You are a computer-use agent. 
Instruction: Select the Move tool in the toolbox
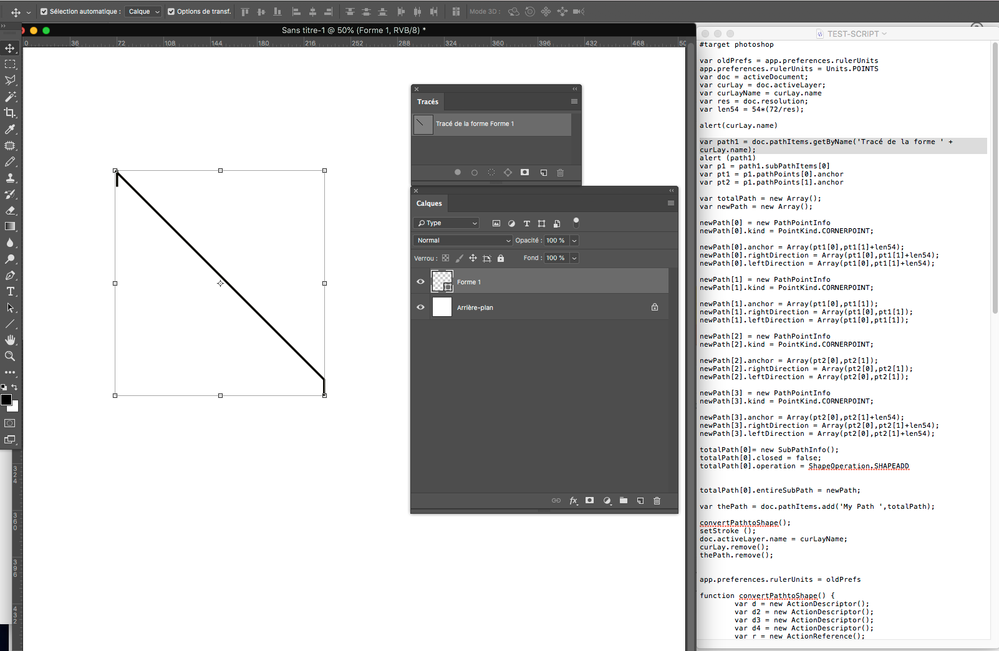point(10,48)
